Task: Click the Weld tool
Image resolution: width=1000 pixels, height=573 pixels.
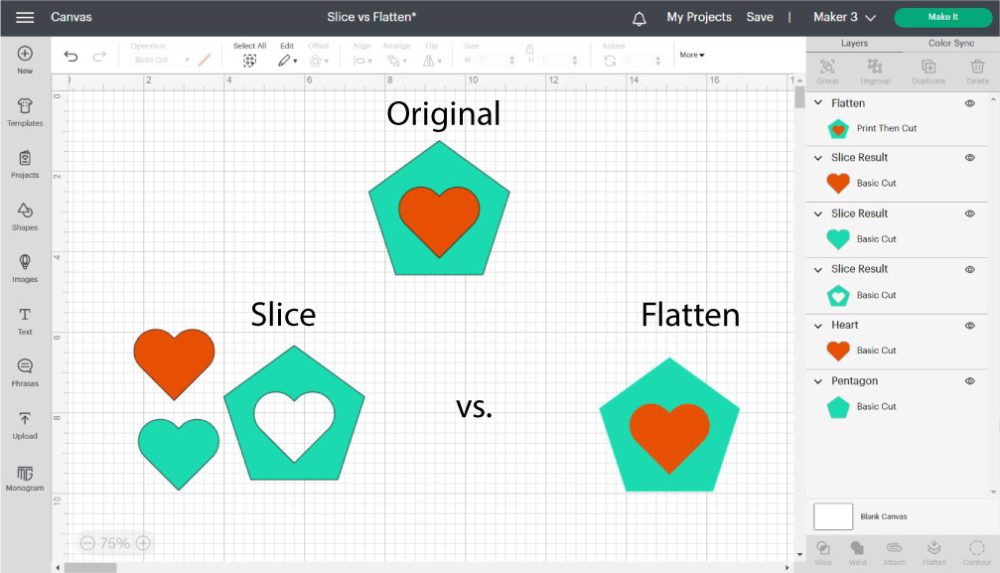Action: (858, 553)
